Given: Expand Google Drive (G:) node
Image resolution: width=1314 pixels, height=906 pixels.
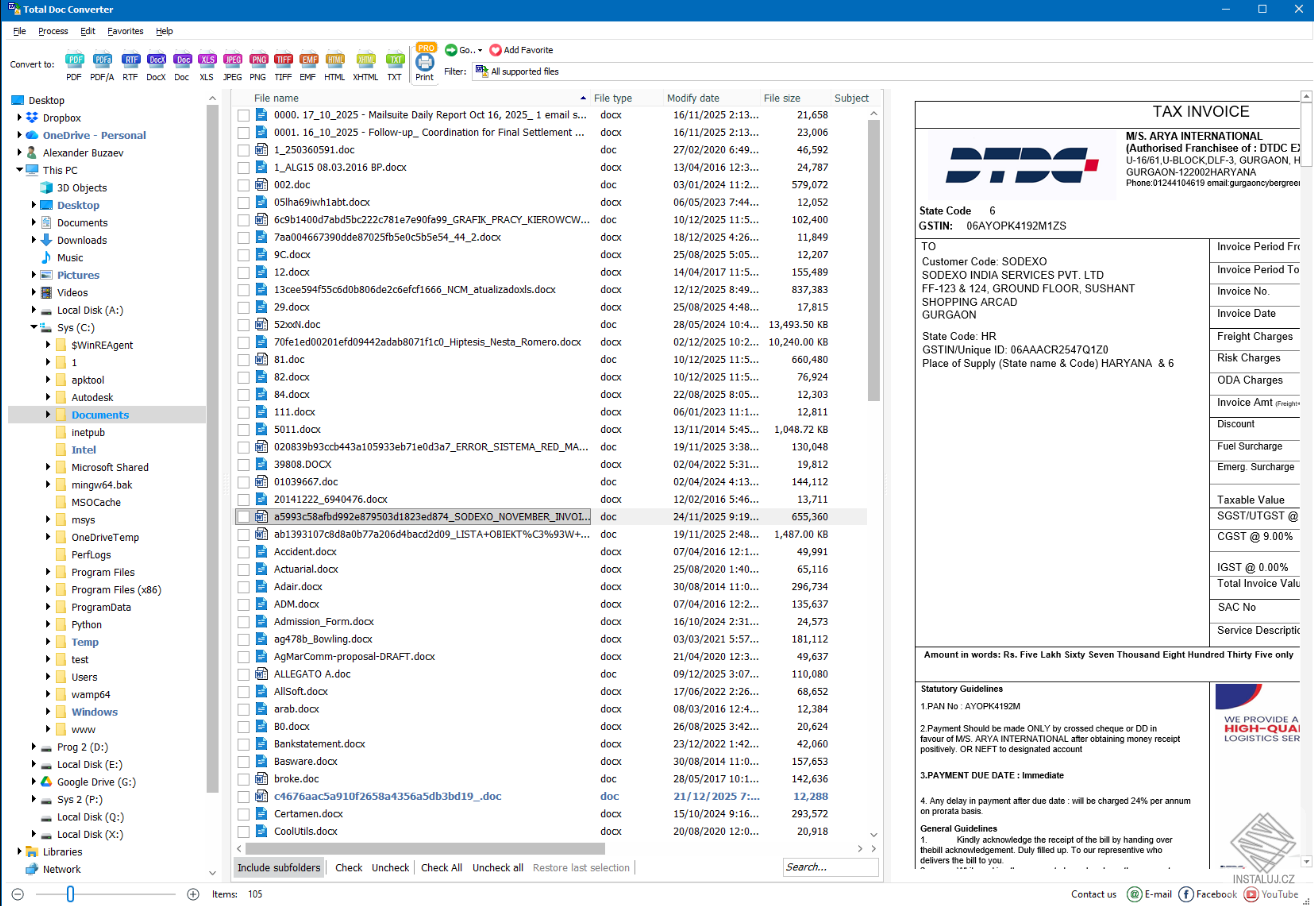Looking at the screenshot, I should pos(34,782).
